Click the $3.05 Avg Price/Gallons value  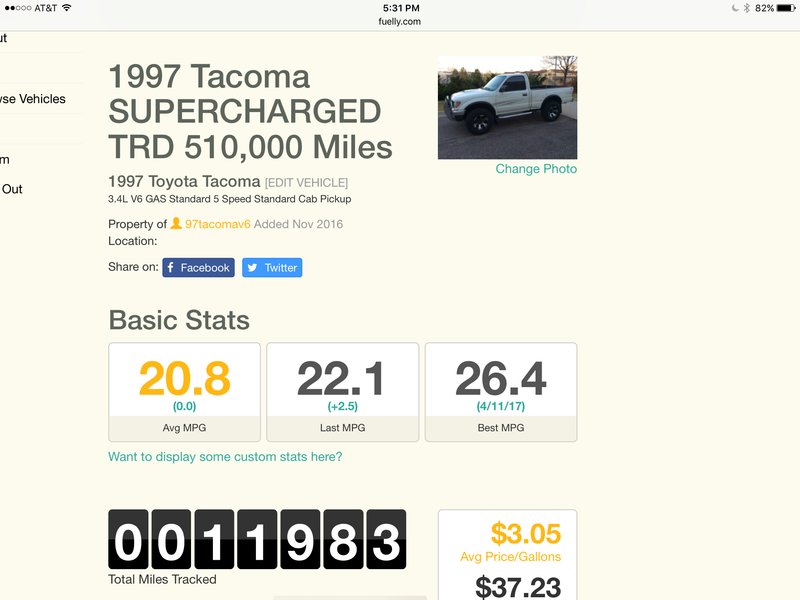click(x=526, y=534)
